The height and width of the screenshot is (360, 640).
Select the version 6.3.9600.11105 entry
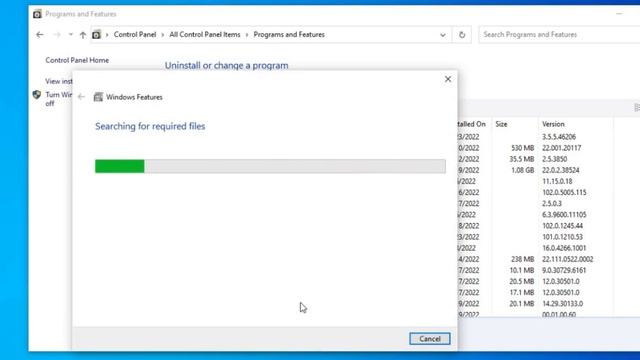coord(564,215)
